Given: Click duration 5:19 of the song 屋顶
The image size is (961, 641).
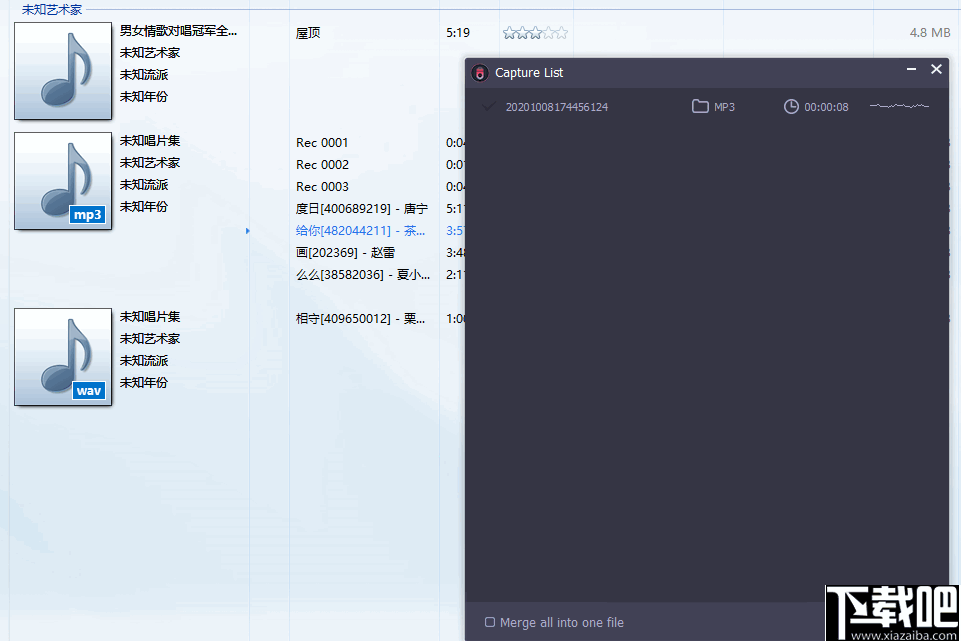Looking at the screenshot, I should pos(457,31).
